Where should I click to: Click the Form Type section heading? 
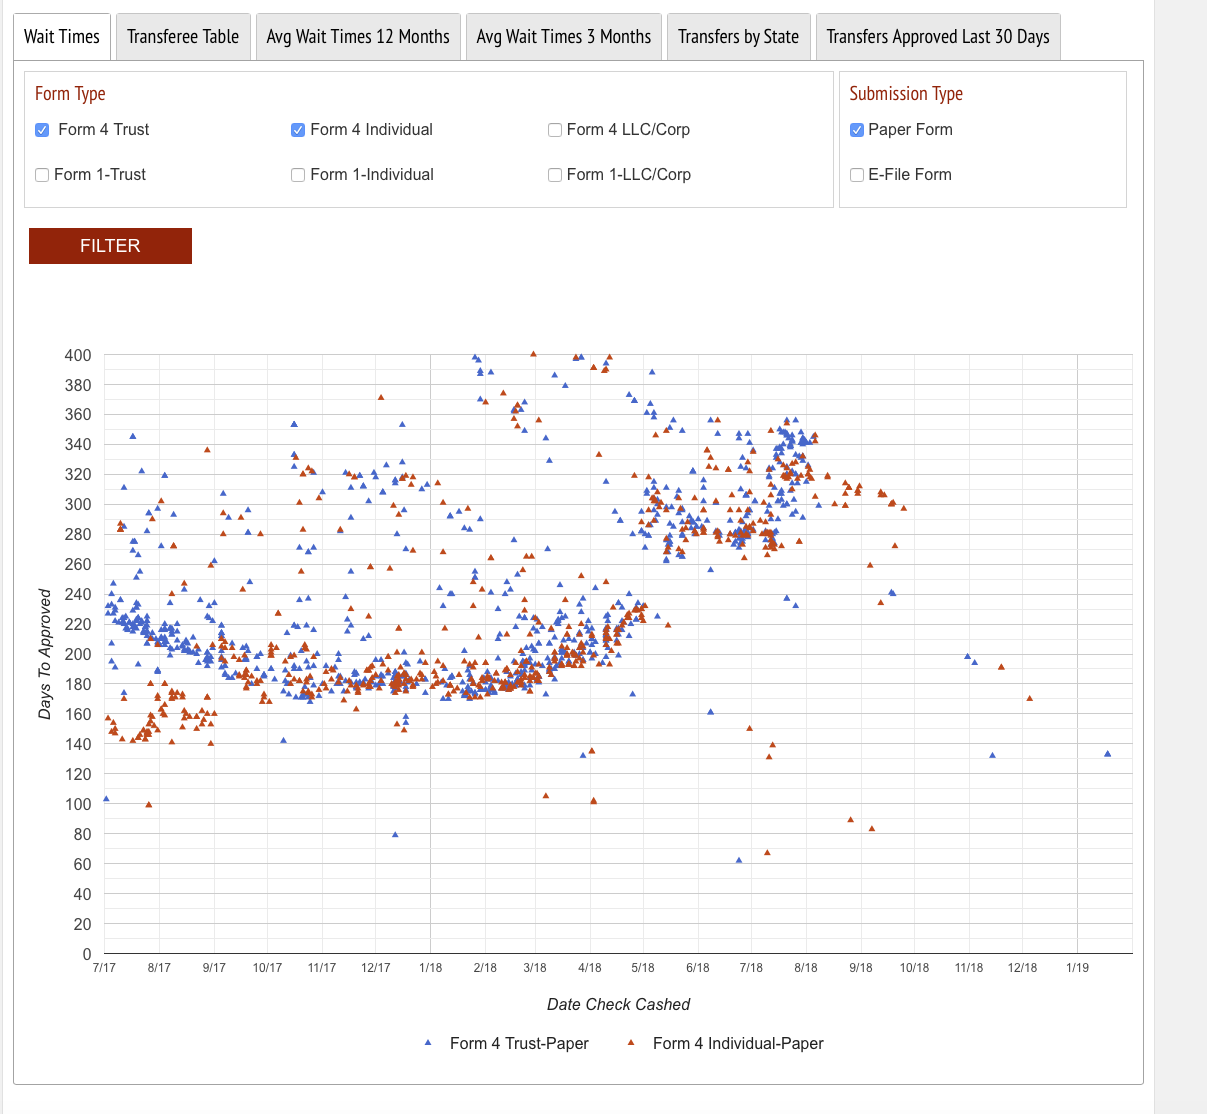point(70,94)
